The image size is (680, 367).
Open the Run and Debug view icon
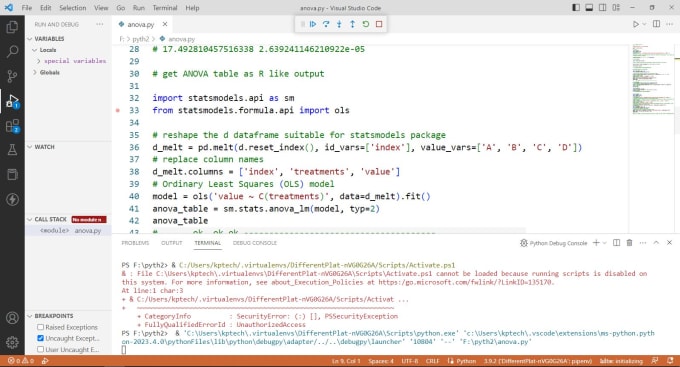(12, 102)
